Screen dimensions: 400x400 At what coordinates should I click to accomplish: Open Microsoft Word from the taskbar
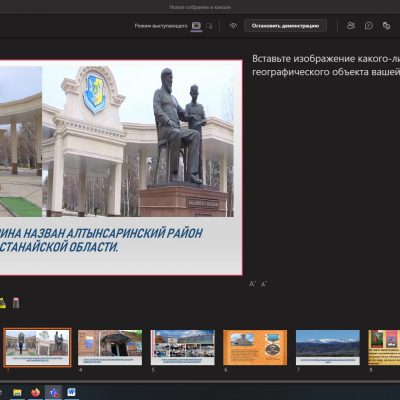click(x=71, y=392)
